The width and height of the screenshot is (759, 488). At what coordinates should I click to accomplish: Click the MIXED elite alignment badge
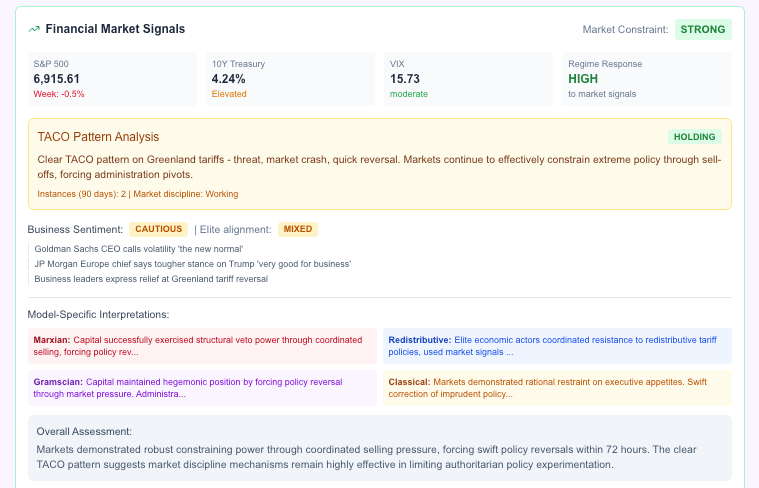(x=298, y=229)
